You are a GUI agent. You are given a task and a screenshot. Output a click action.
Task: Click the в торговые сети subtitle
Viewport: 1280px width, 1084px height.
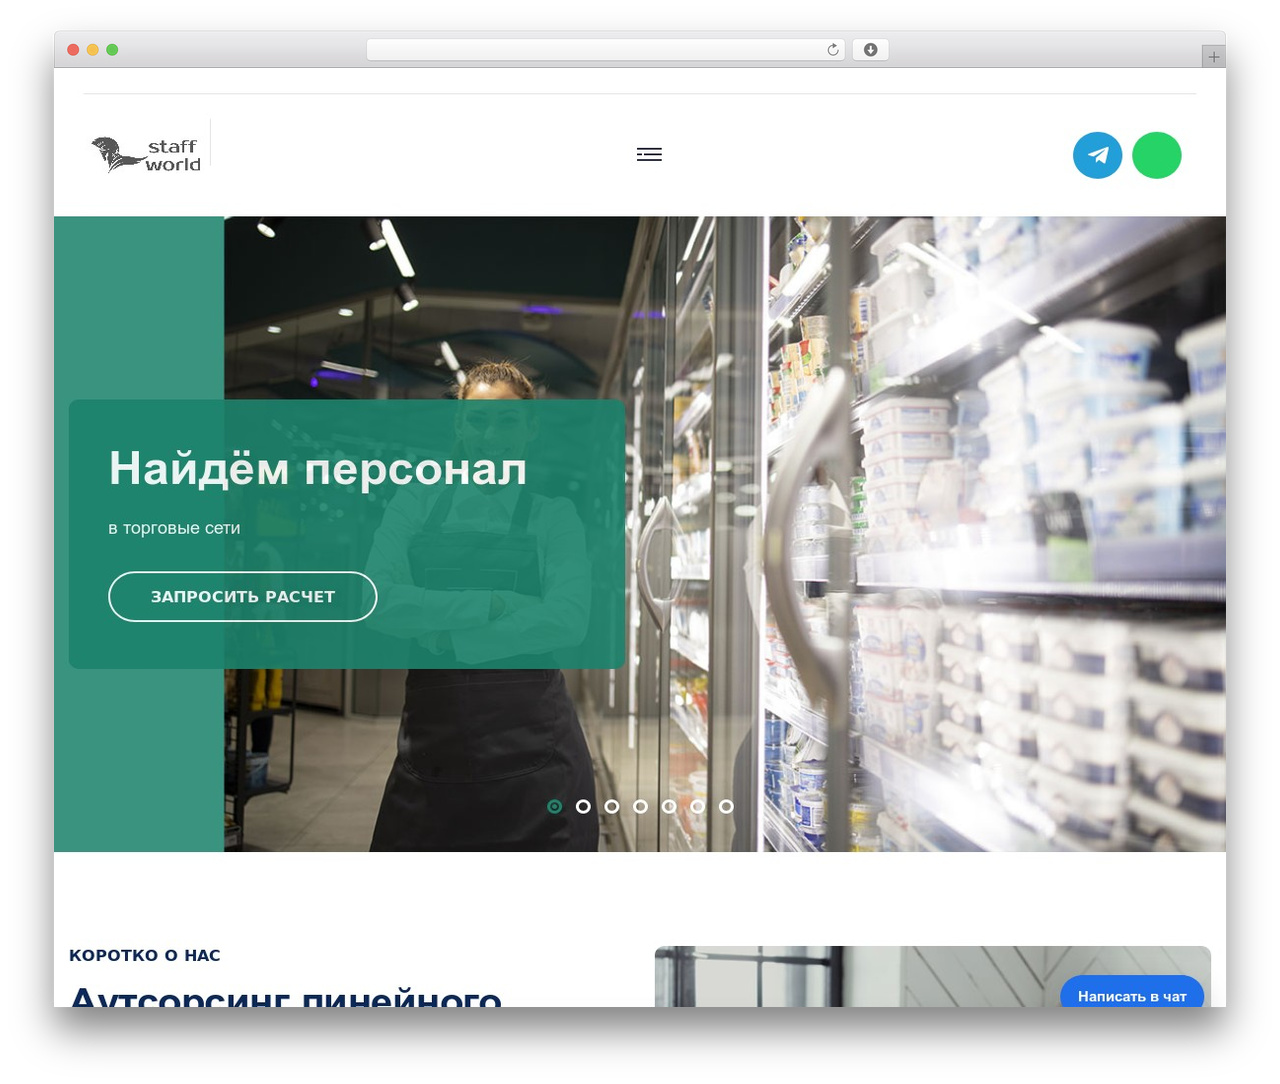174,528
